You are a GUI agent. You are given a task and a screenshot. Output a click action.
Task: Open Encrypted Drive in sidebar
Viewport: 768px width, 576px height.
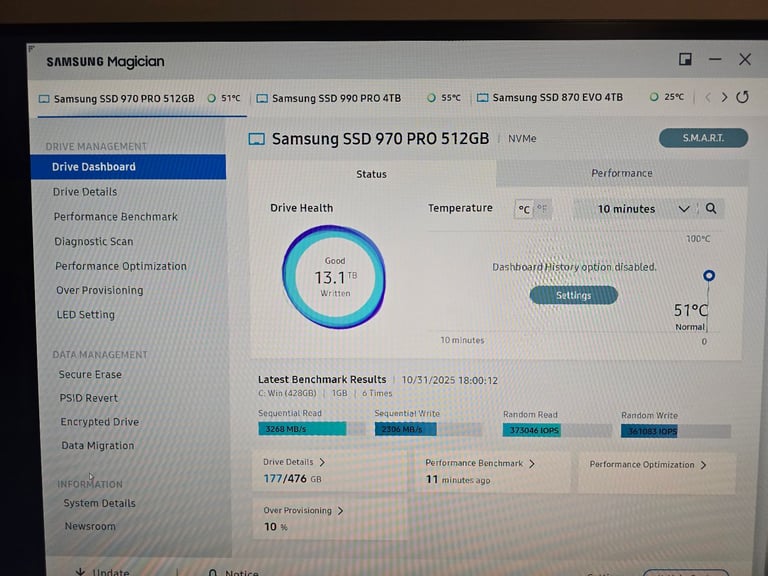(x=100, y=422)
